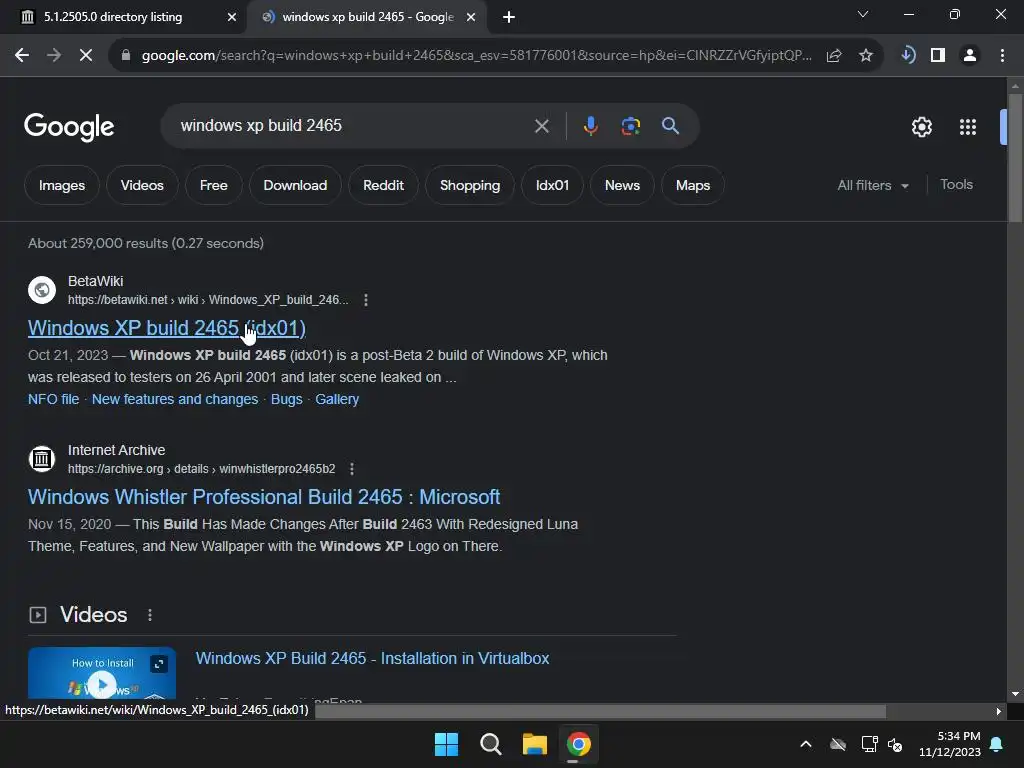Open New features and changes link
This screenshot has width=1024, height=768.
(175, 399)
